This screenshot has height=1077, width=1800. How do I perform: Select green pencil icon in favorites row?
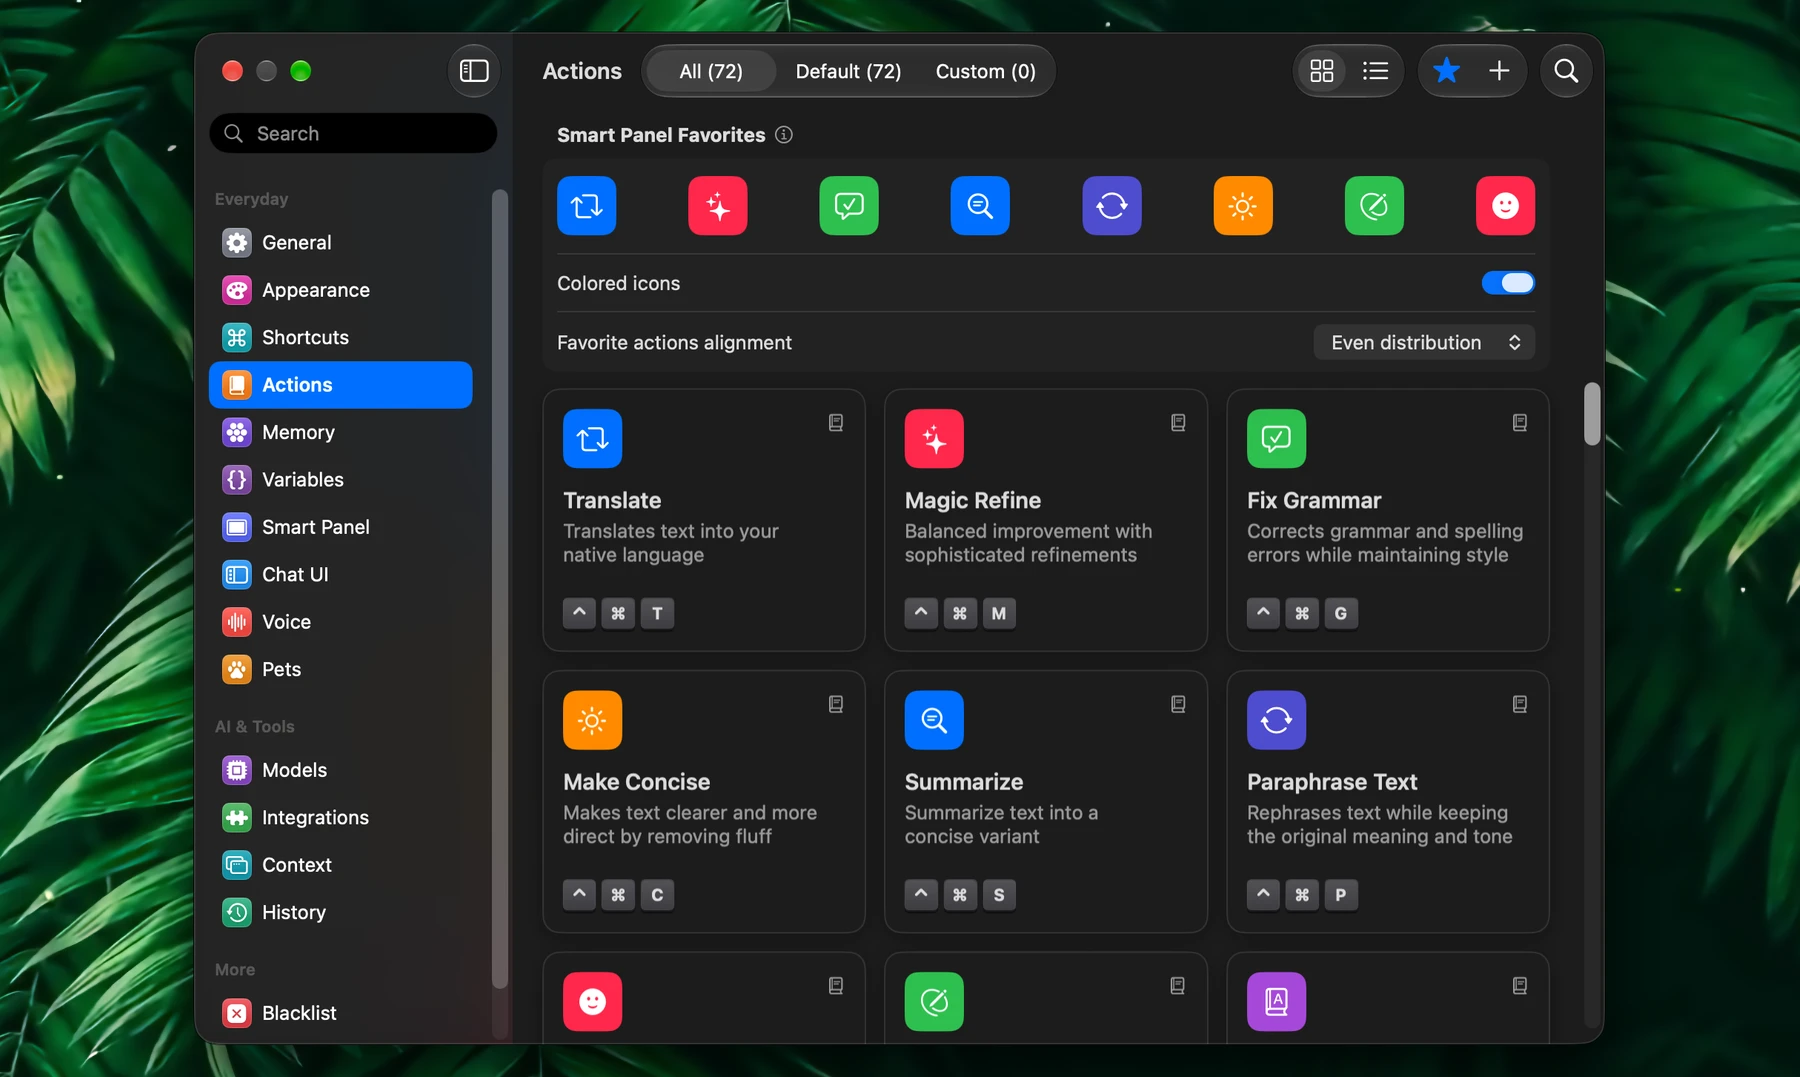(x=1374, y=206)
